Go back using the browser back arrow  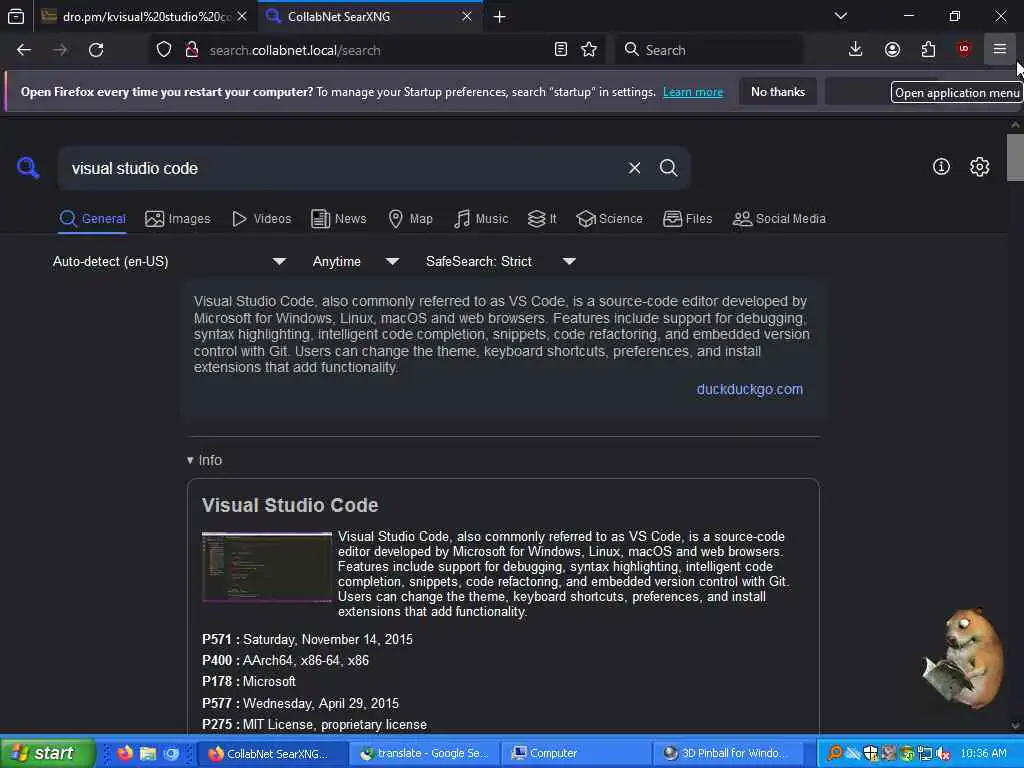pos(24,50)
